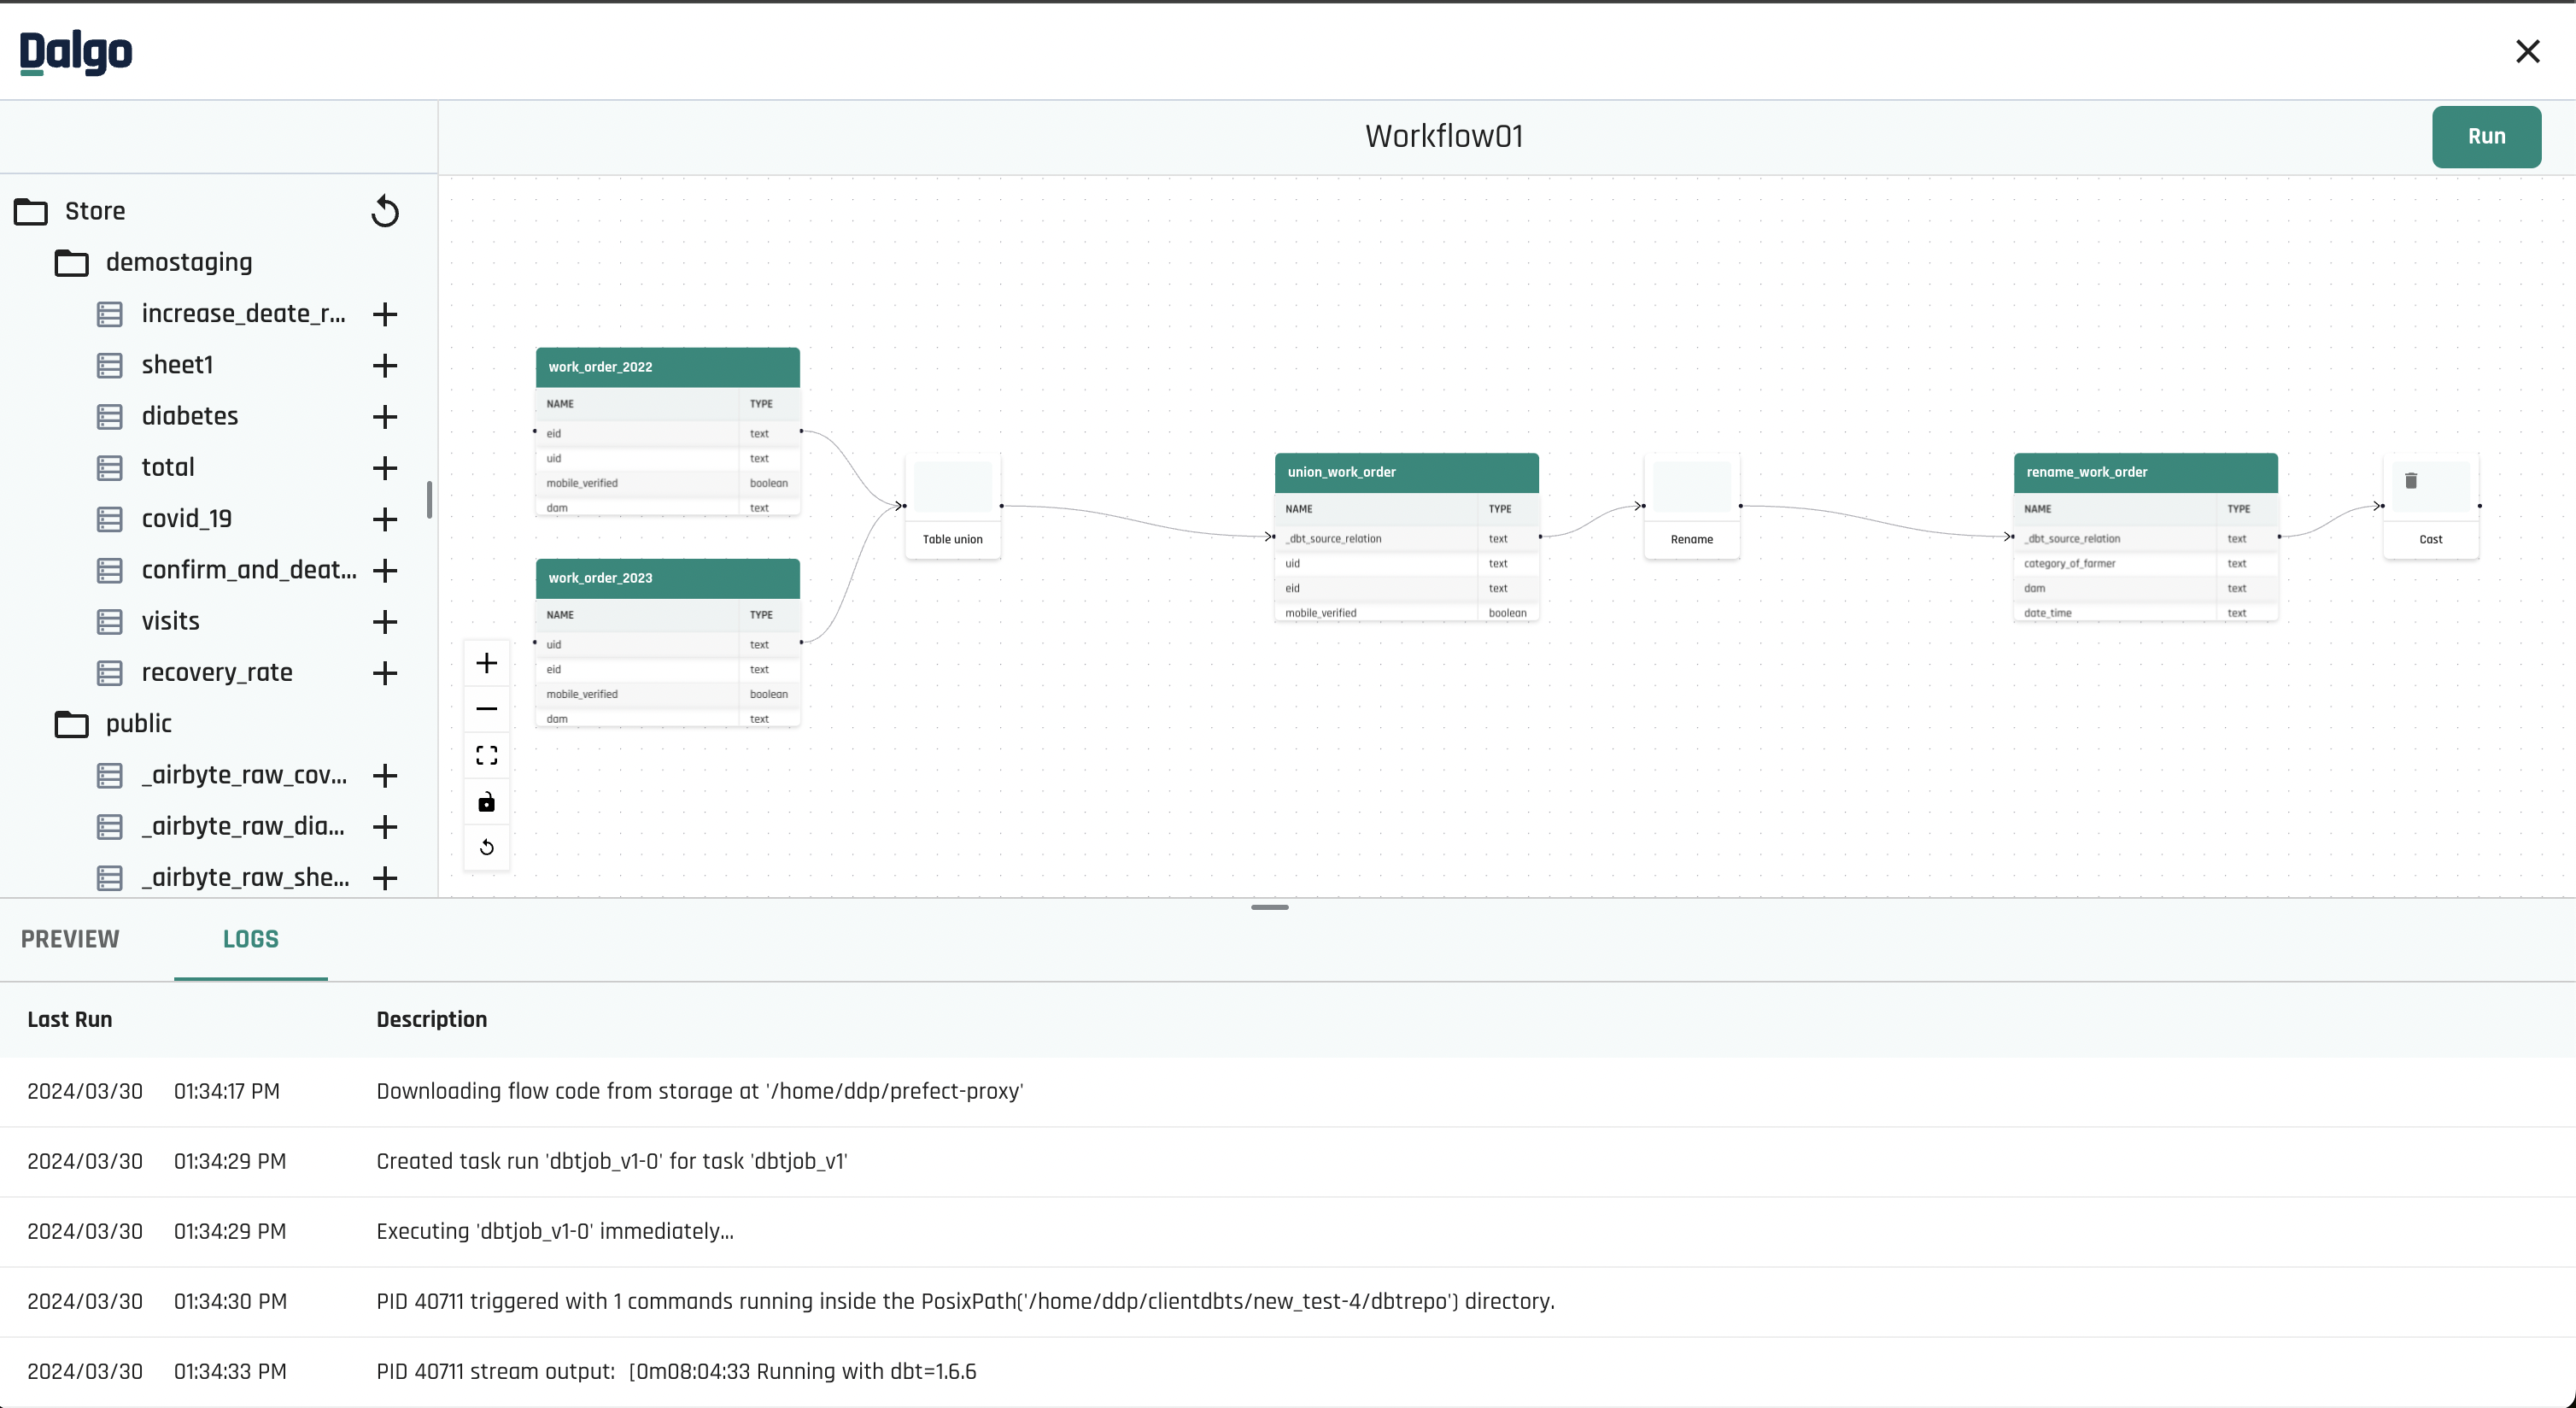Screen dimensions: 2576x1408
Task: Zoom out of the workflow canvas
Action: point(487,708)
